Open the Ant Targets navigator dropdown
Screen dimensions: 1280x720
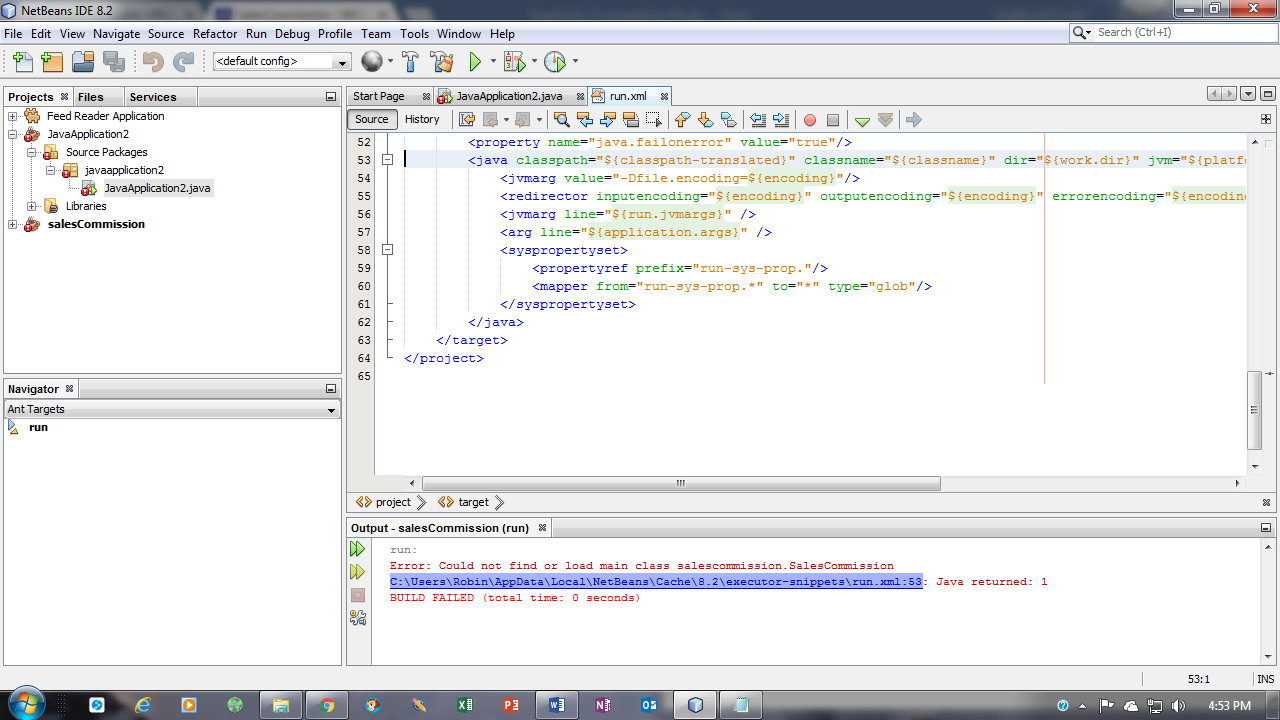coord(332,410)
